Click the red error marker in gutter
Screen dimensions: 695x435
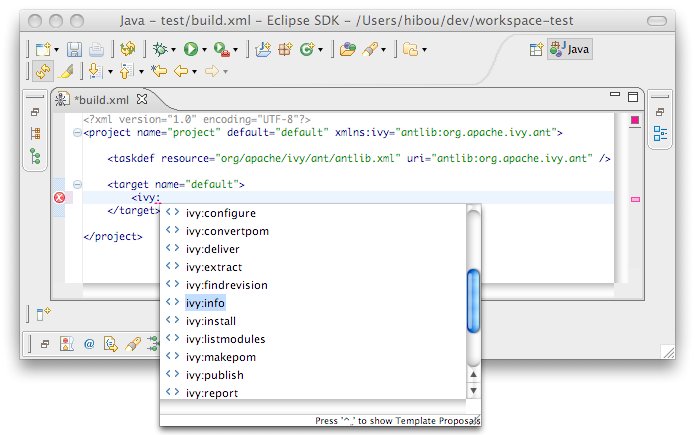coord(58,198)
